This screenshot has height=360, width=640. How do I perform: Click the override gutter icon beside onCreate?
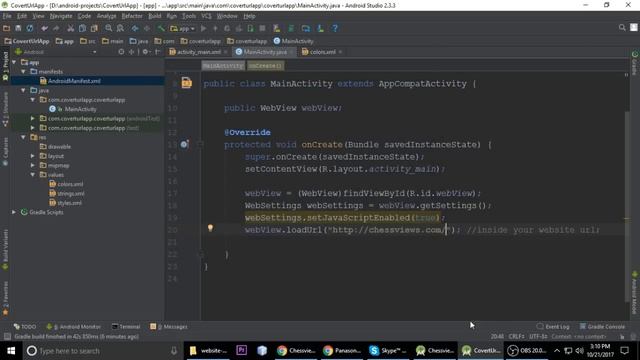point(184,144)
